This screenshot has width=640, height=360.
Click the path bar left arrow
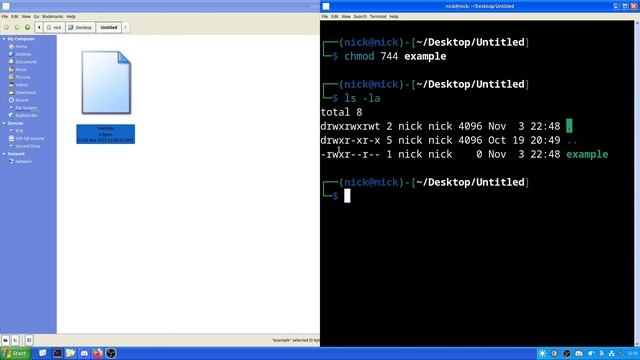pos(39,27)
